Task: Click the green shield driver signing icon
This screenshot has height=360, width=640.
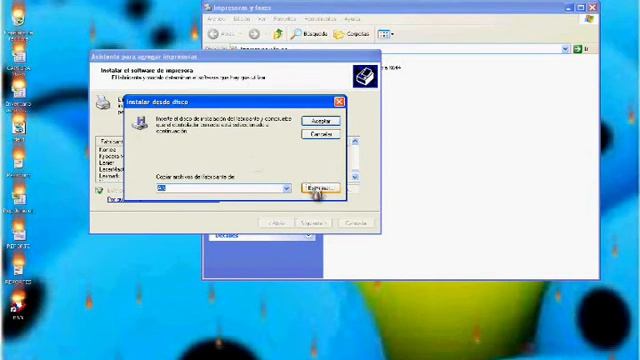Action: [99, 190]
